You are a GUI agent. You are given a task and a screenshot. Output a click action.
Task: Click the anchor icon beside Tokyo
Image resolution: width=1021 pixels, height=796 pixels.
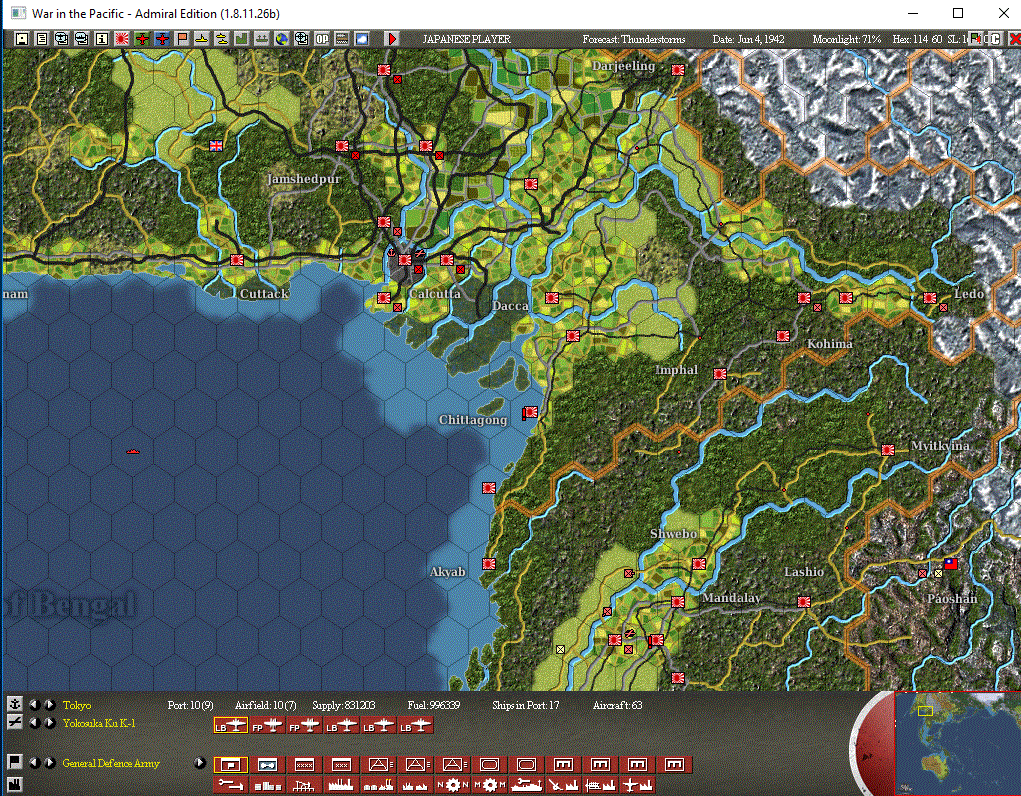pos(14,704)
